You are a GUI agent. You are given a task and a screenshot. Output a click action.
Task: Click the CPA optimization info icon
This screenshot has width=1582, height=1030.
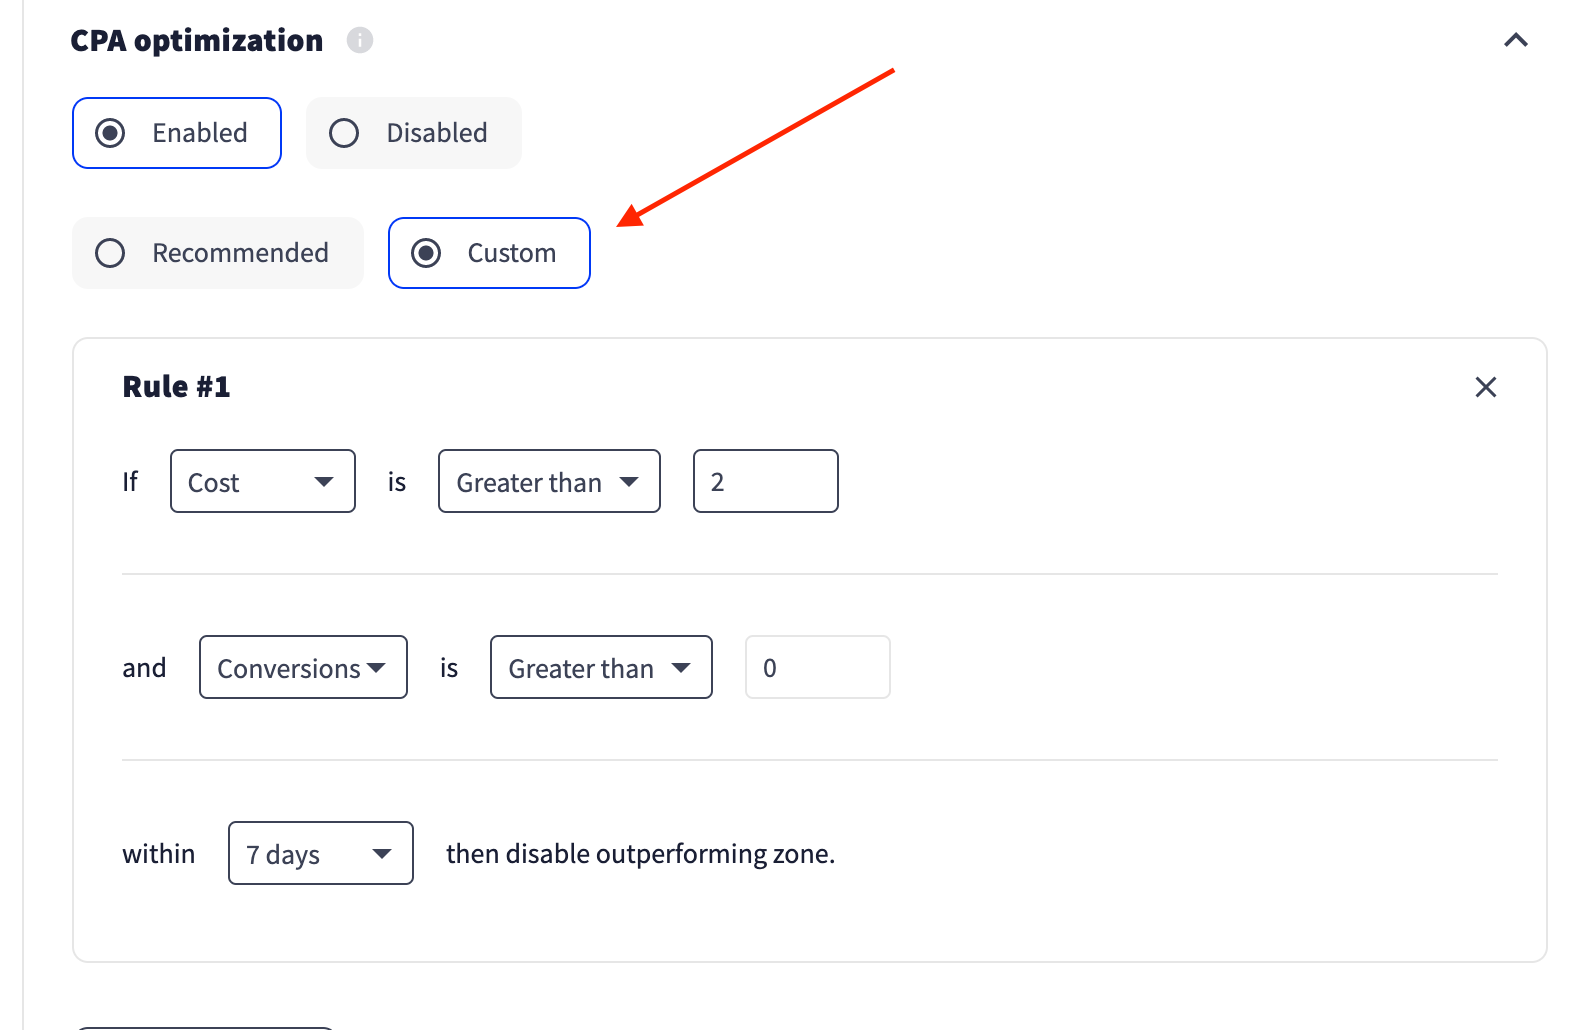point(360,40)
